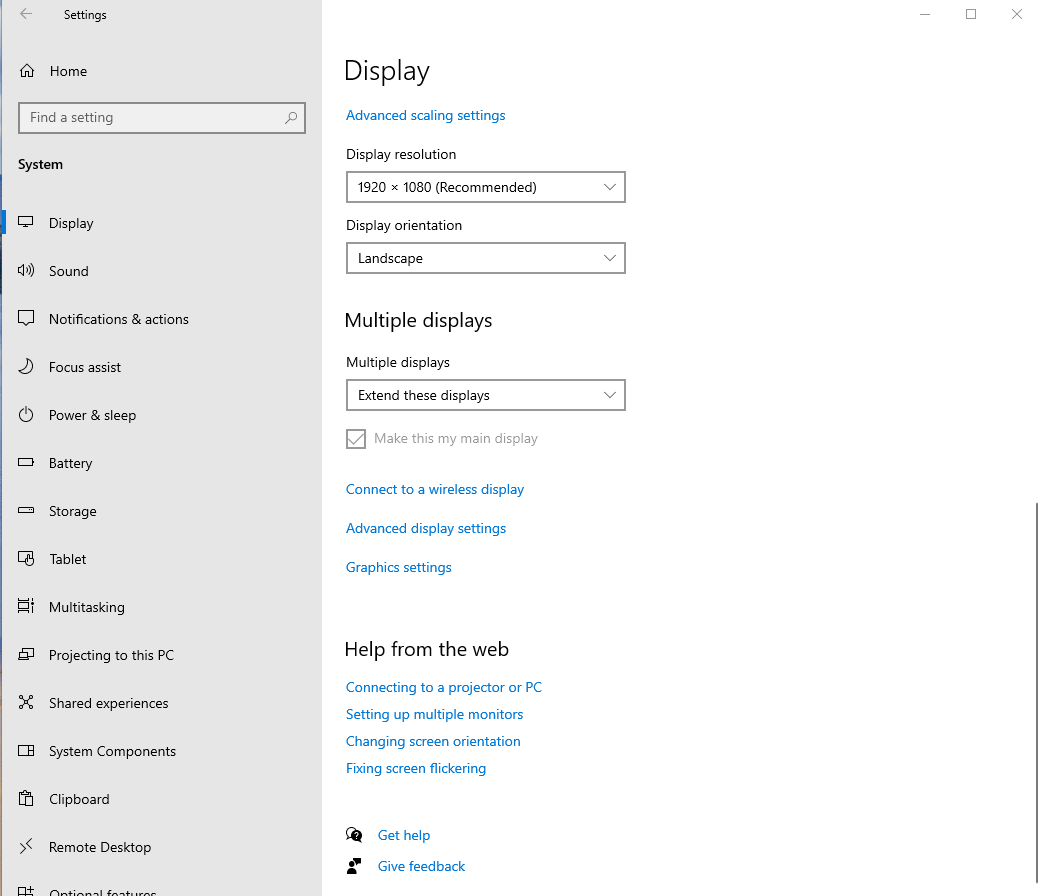Toggle the Make this my main display checkbox
This screenshot has width=1040, height=896.
pos(356,439)
